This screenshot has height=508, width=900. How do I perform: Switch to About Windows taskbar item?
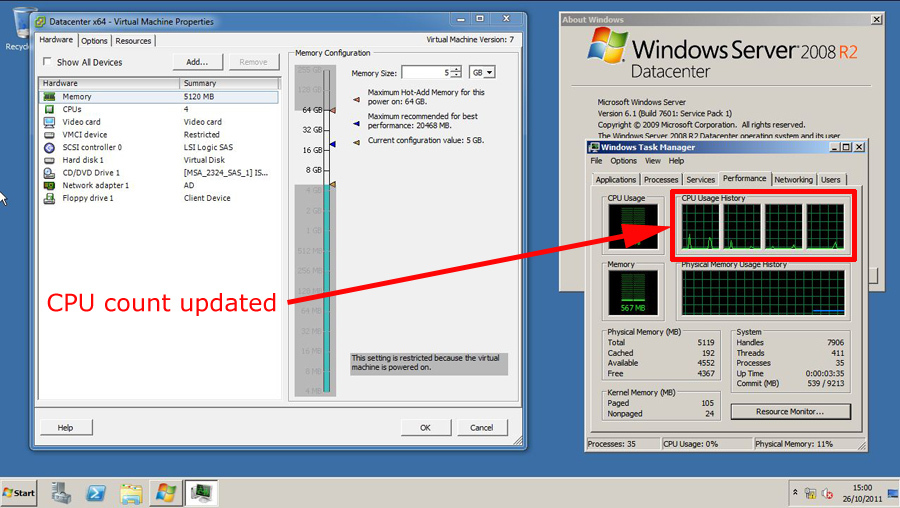point(166,493)
